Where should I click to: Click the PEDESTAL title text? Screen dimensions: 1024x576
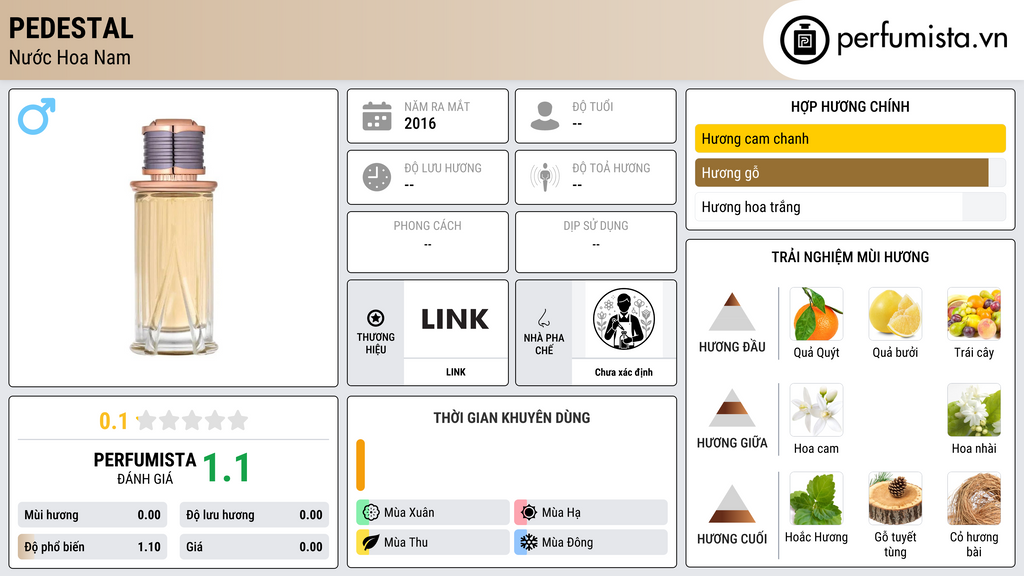[71, 28]
